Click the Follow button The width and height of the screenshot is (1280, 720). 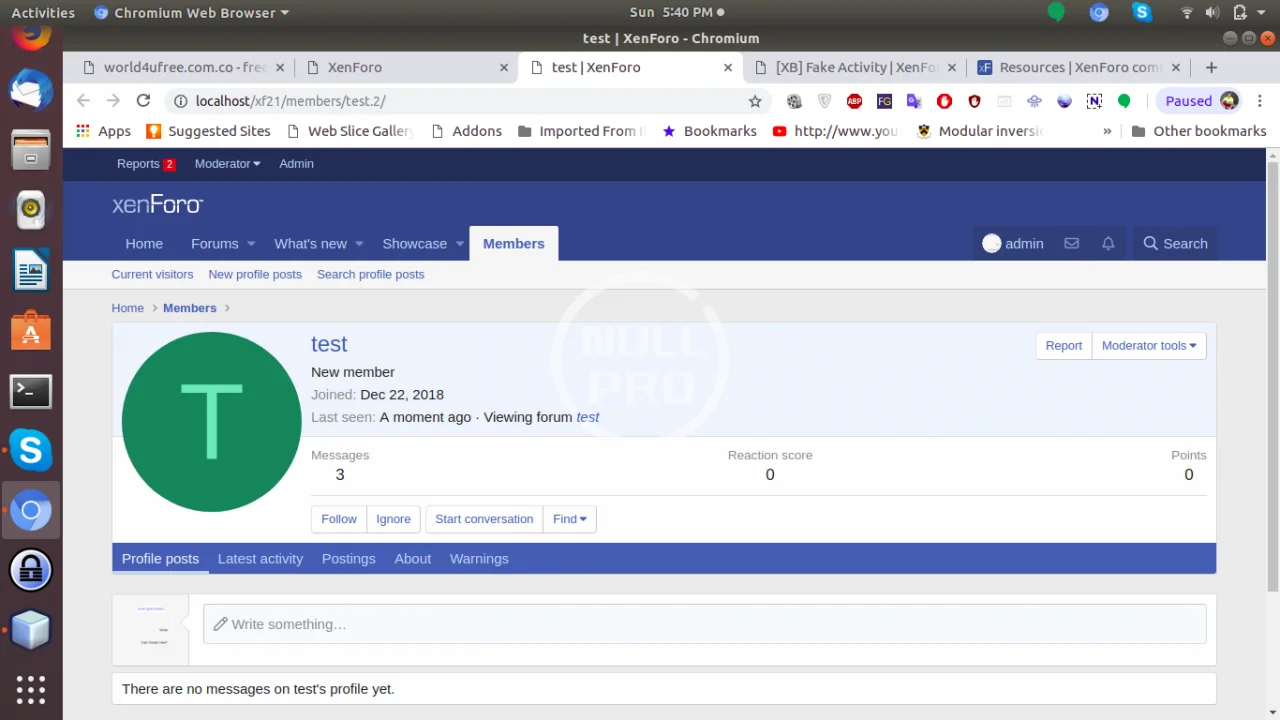point(338,519)
